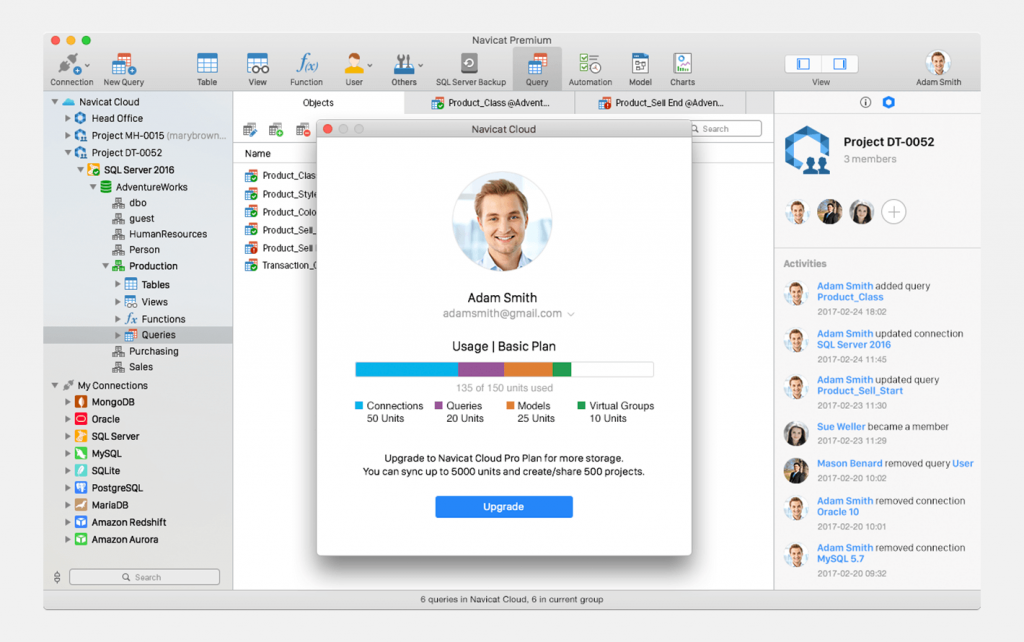The image size is (1024, 642).
Task: Select the project hexagon tab in right pane
Action: tap(888, 103)
